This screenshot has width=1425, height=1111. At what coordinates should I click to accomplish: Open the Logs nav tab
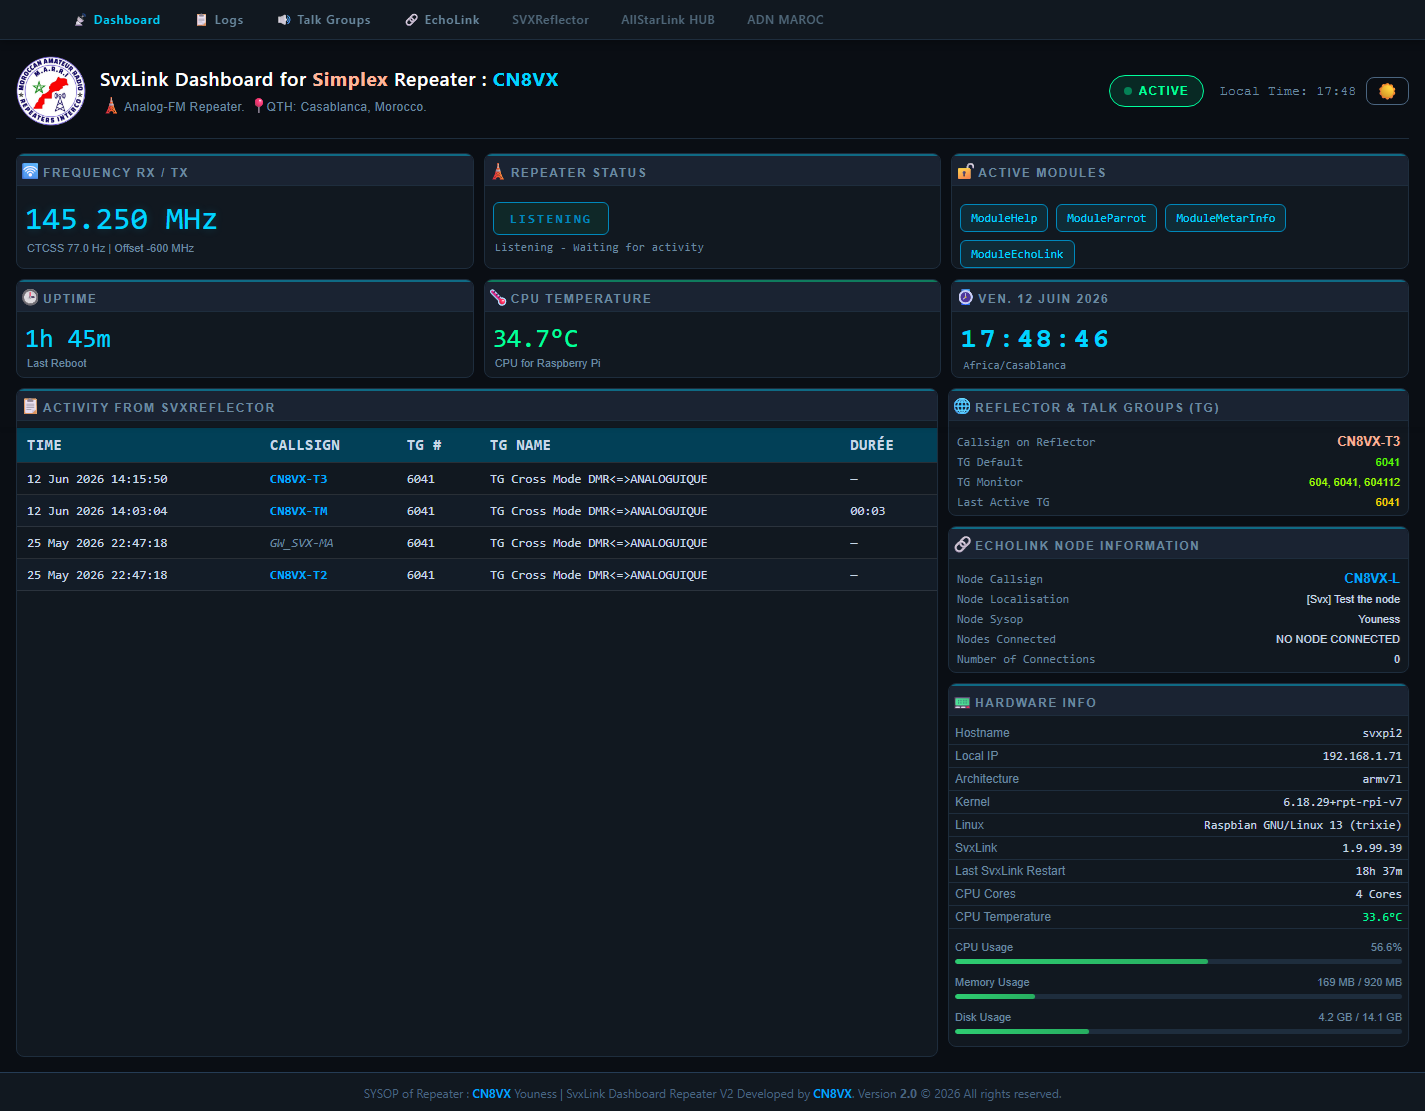coord(219,20)
